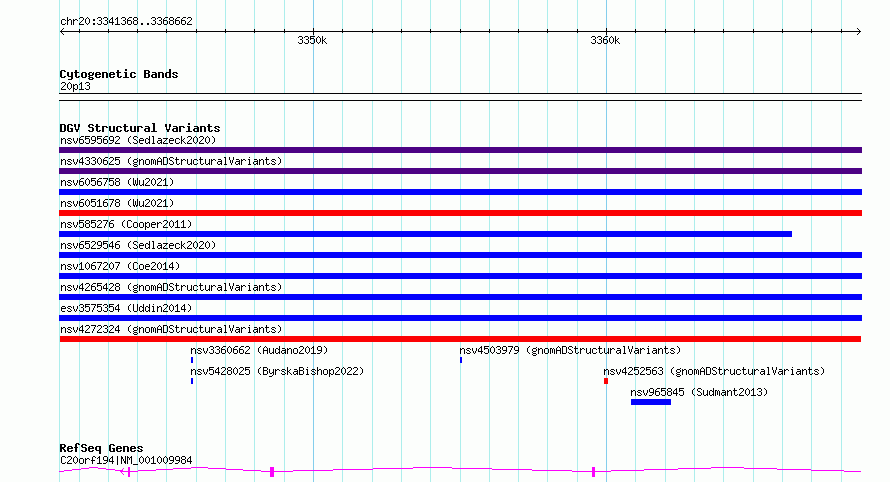Click the gene direction arrow at C20orf194 start
The image size is (890, 482).
123,471
